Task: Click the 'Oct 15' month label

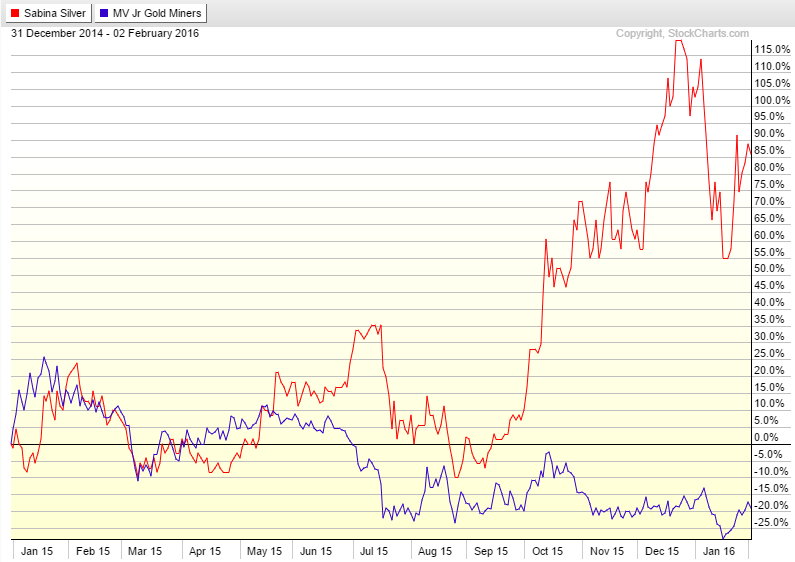Action: (x=548, y=551)
